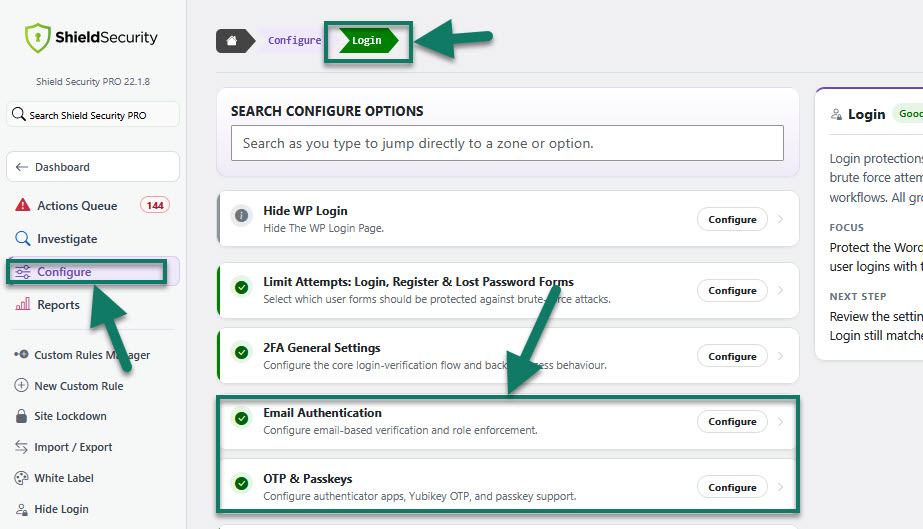923x529 pixels.
Task: Open Import / Export link
Action: pos(73,447)
